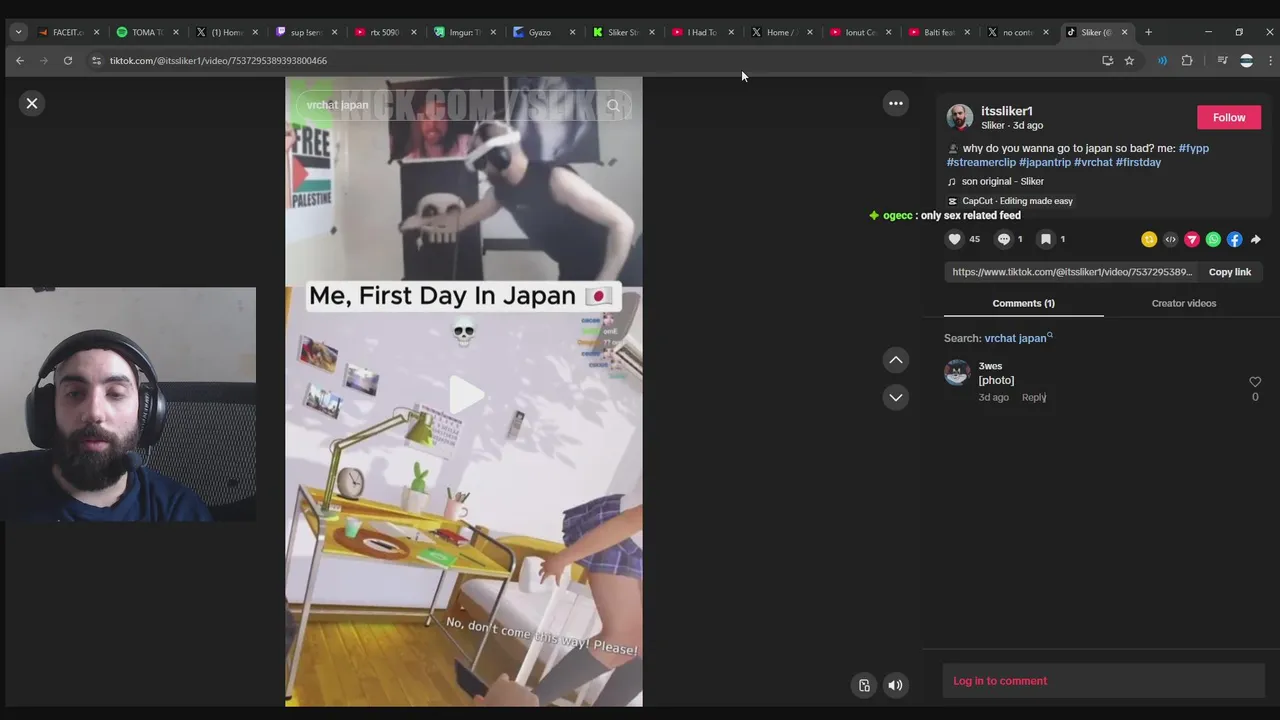Open the install app icon in address bar
The image size is (1280, 720).
pyautogui.click(x=1107, y=60)
